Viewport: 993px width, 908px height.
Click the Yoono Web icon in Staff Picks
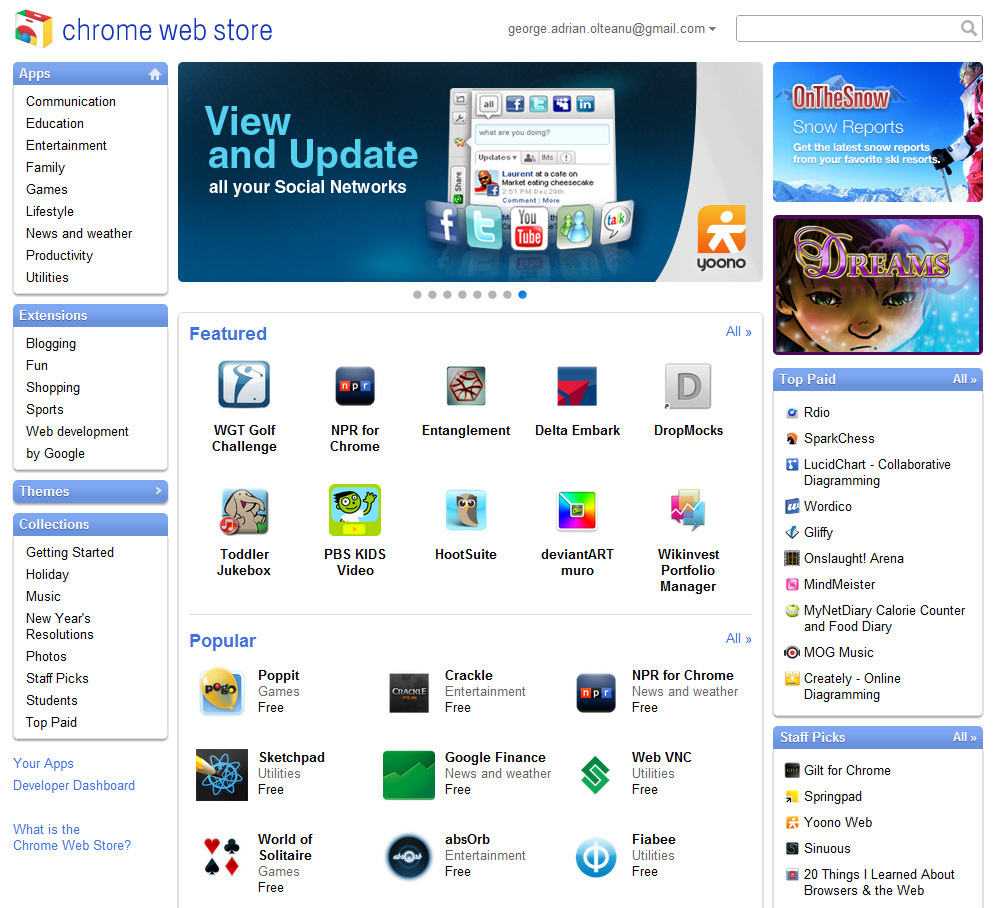tap(792, 823)
